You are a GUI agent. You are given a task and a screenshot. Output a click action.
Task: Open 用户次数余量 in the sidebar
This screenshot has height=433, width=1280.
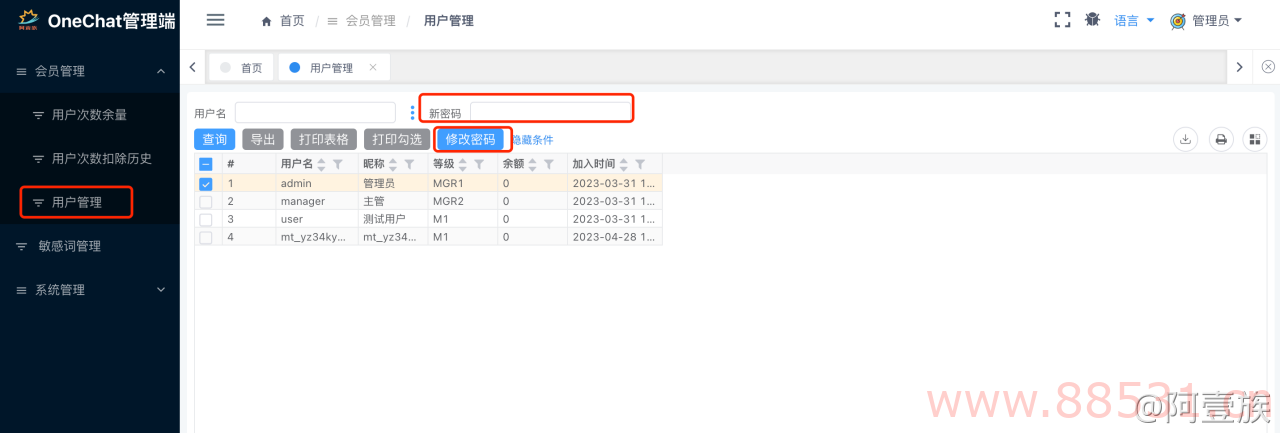(x=90, y=115)
